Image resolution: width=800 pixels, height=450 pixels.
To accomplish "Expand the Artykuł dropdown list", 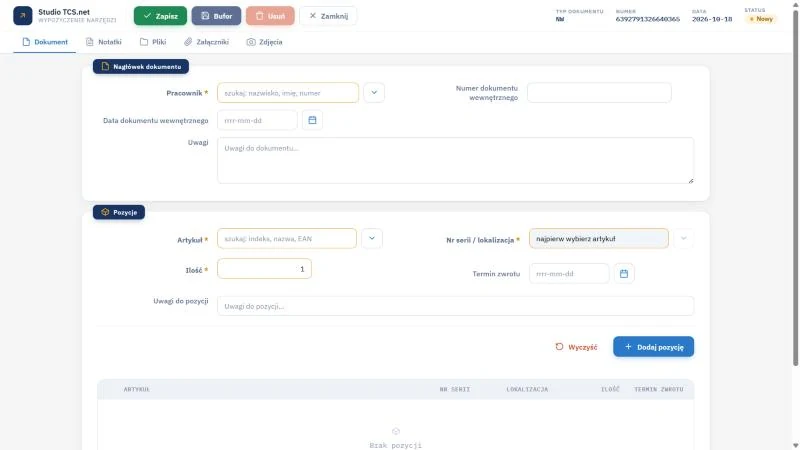I will pyautogui.click(x=371, y=238).
